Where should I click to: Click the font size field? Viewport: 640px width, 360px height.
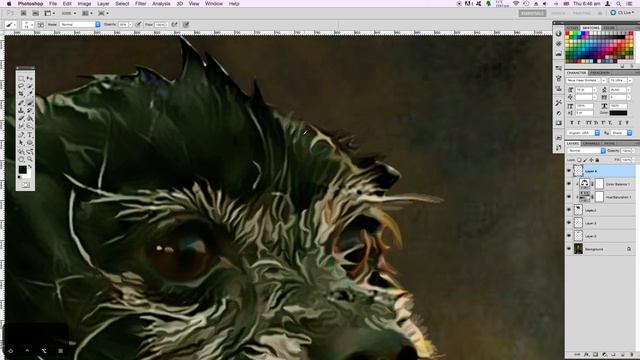584,89
